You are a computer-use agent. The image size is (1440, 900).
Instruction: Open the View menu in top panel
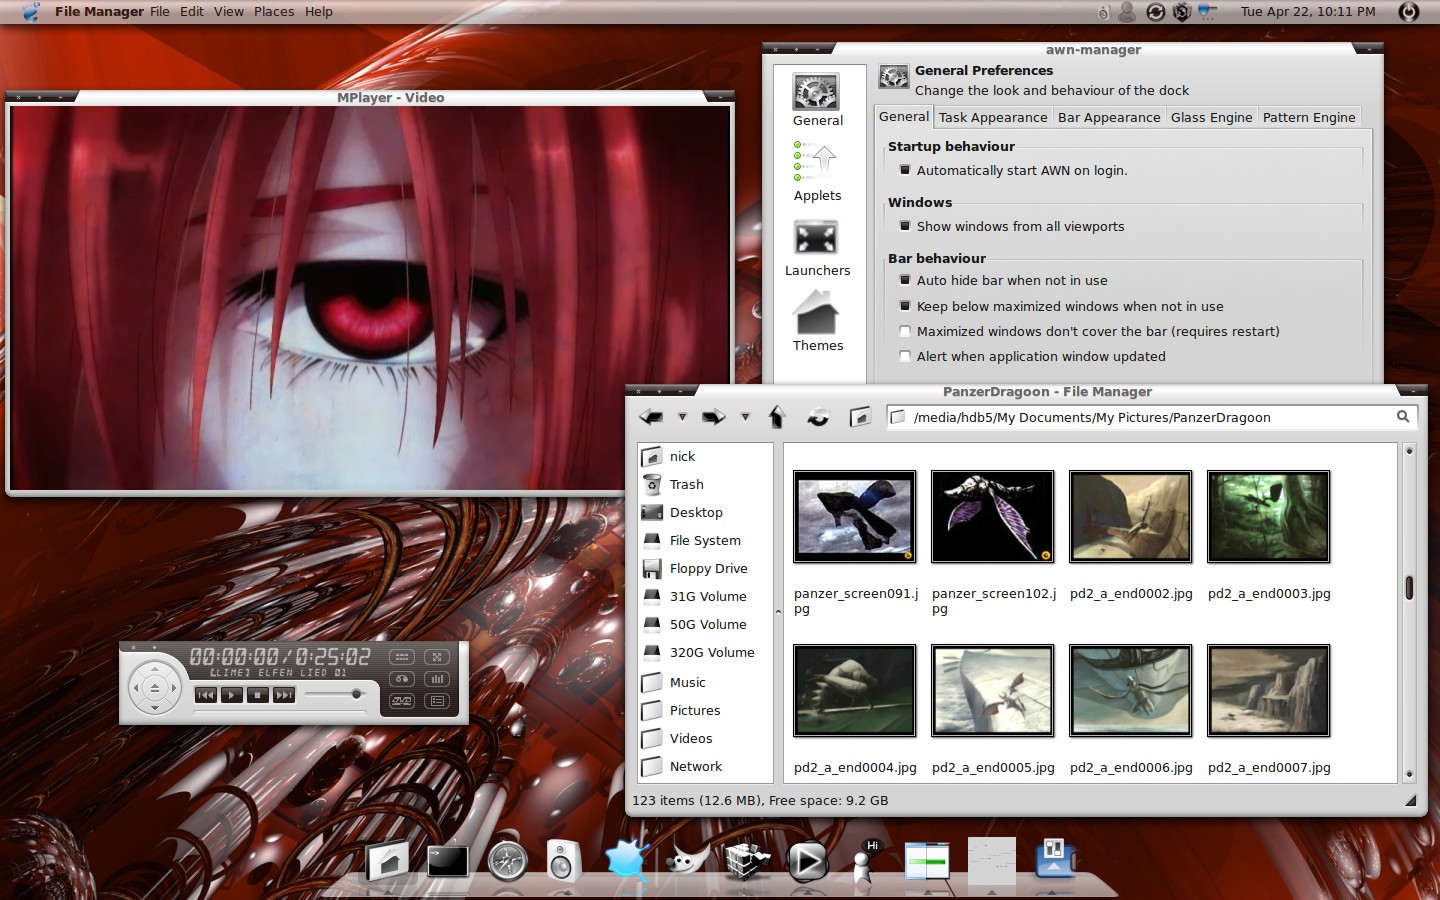pyautogui.click(x=229, y=12)
